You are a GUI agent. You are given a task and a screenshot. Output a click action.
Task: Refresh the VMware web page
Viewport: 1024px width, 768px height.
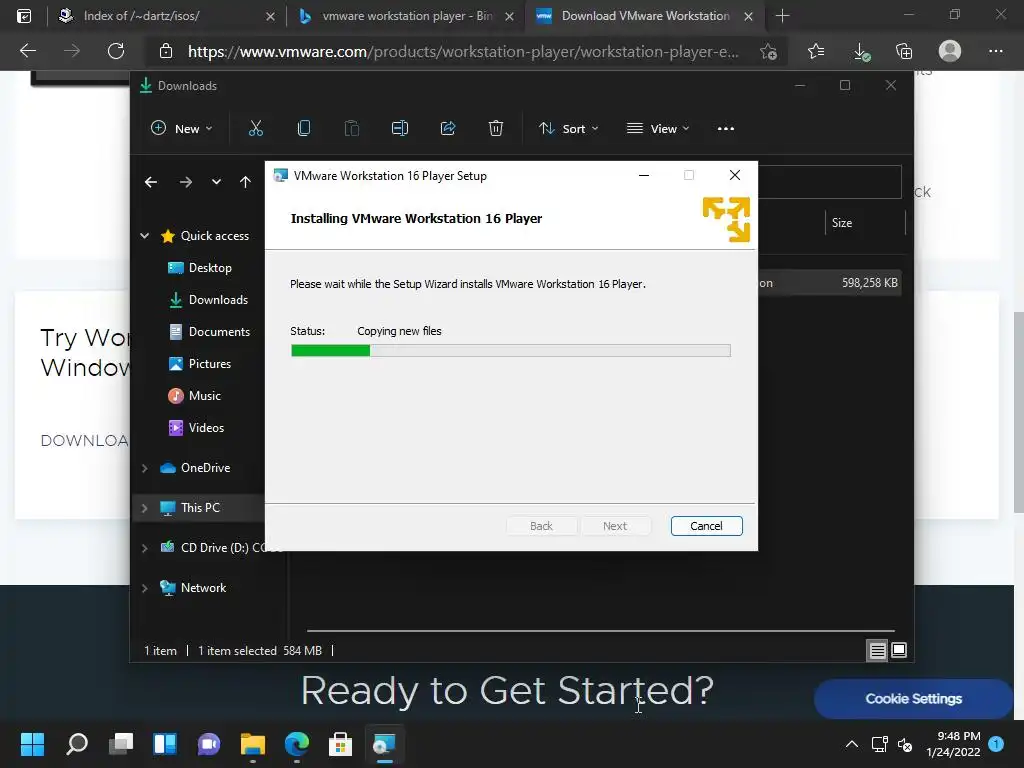click(x=116, y=51)
